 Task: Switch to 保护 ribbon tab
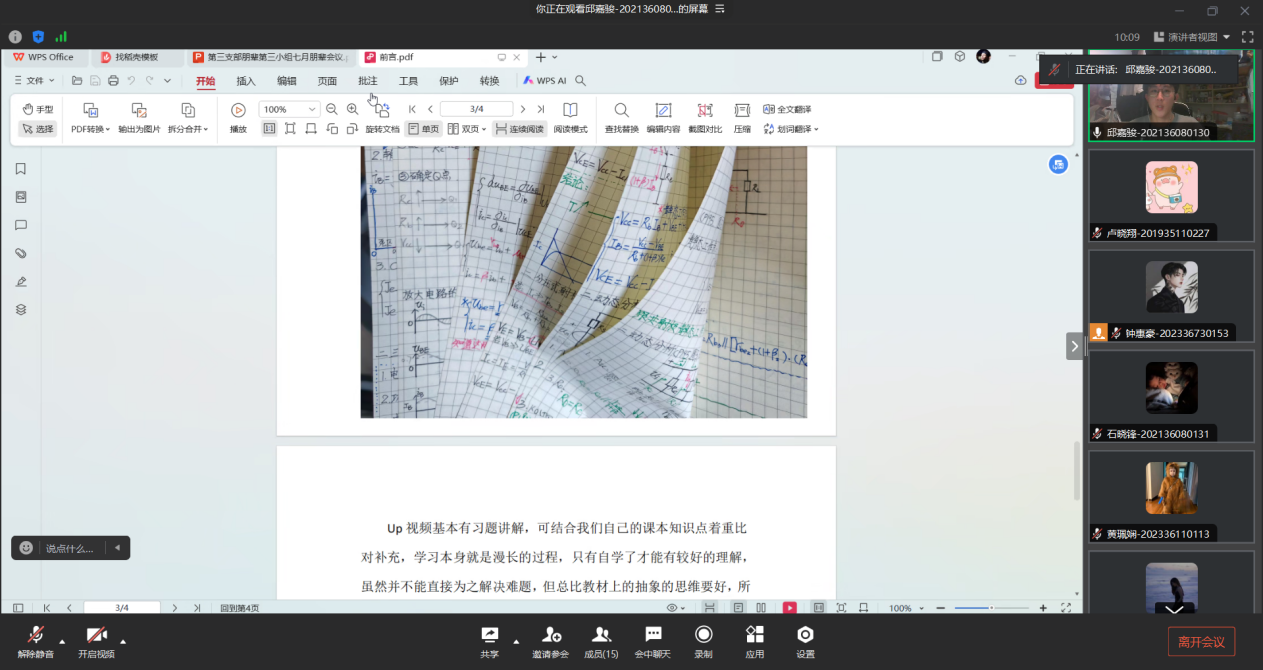coord(449,81)
